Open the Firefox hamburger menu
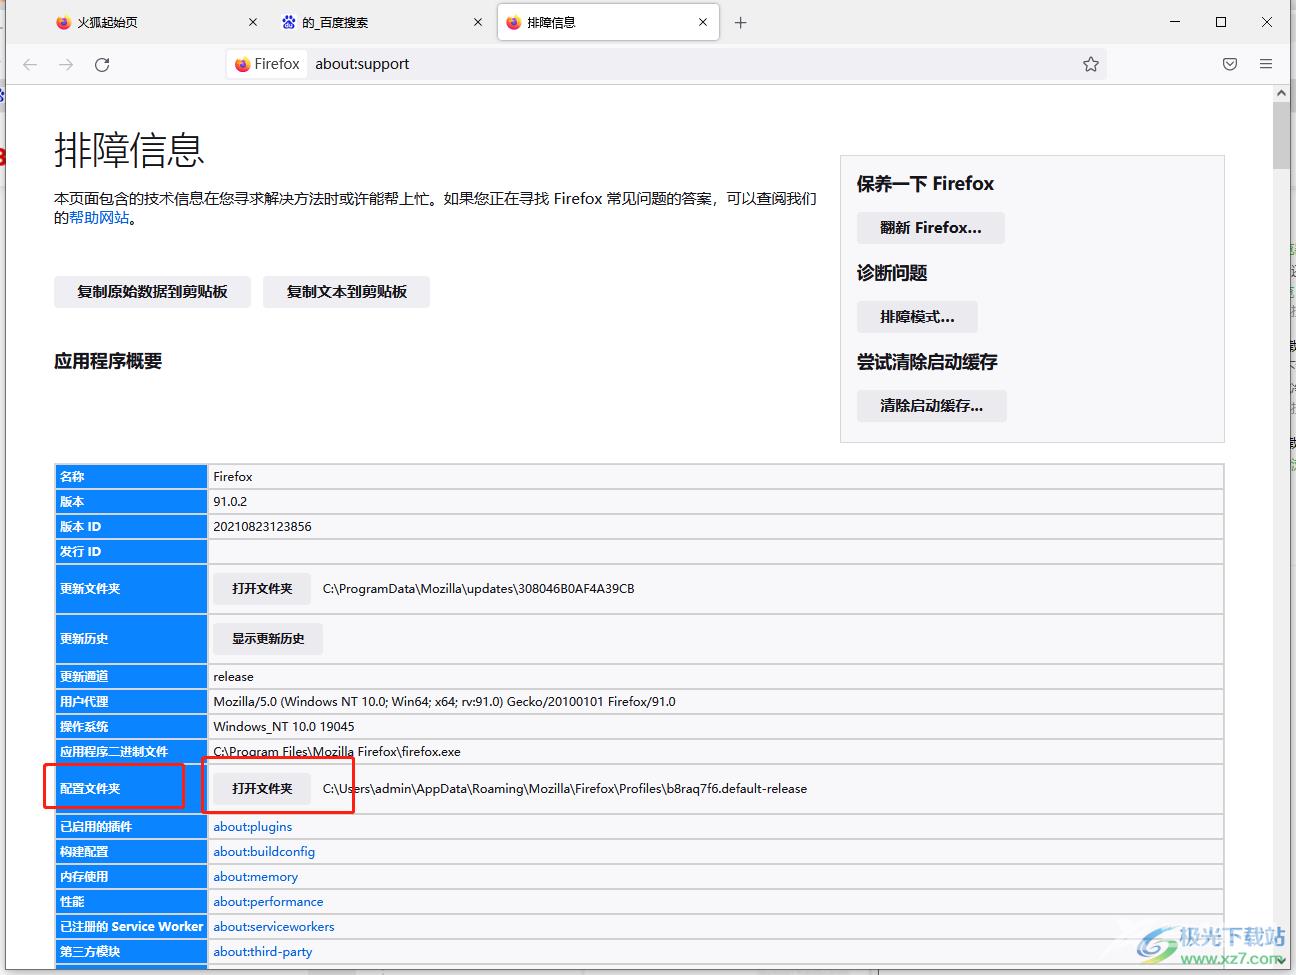The width and height of the screenshot is (1296, 975). pos(1266,64)
